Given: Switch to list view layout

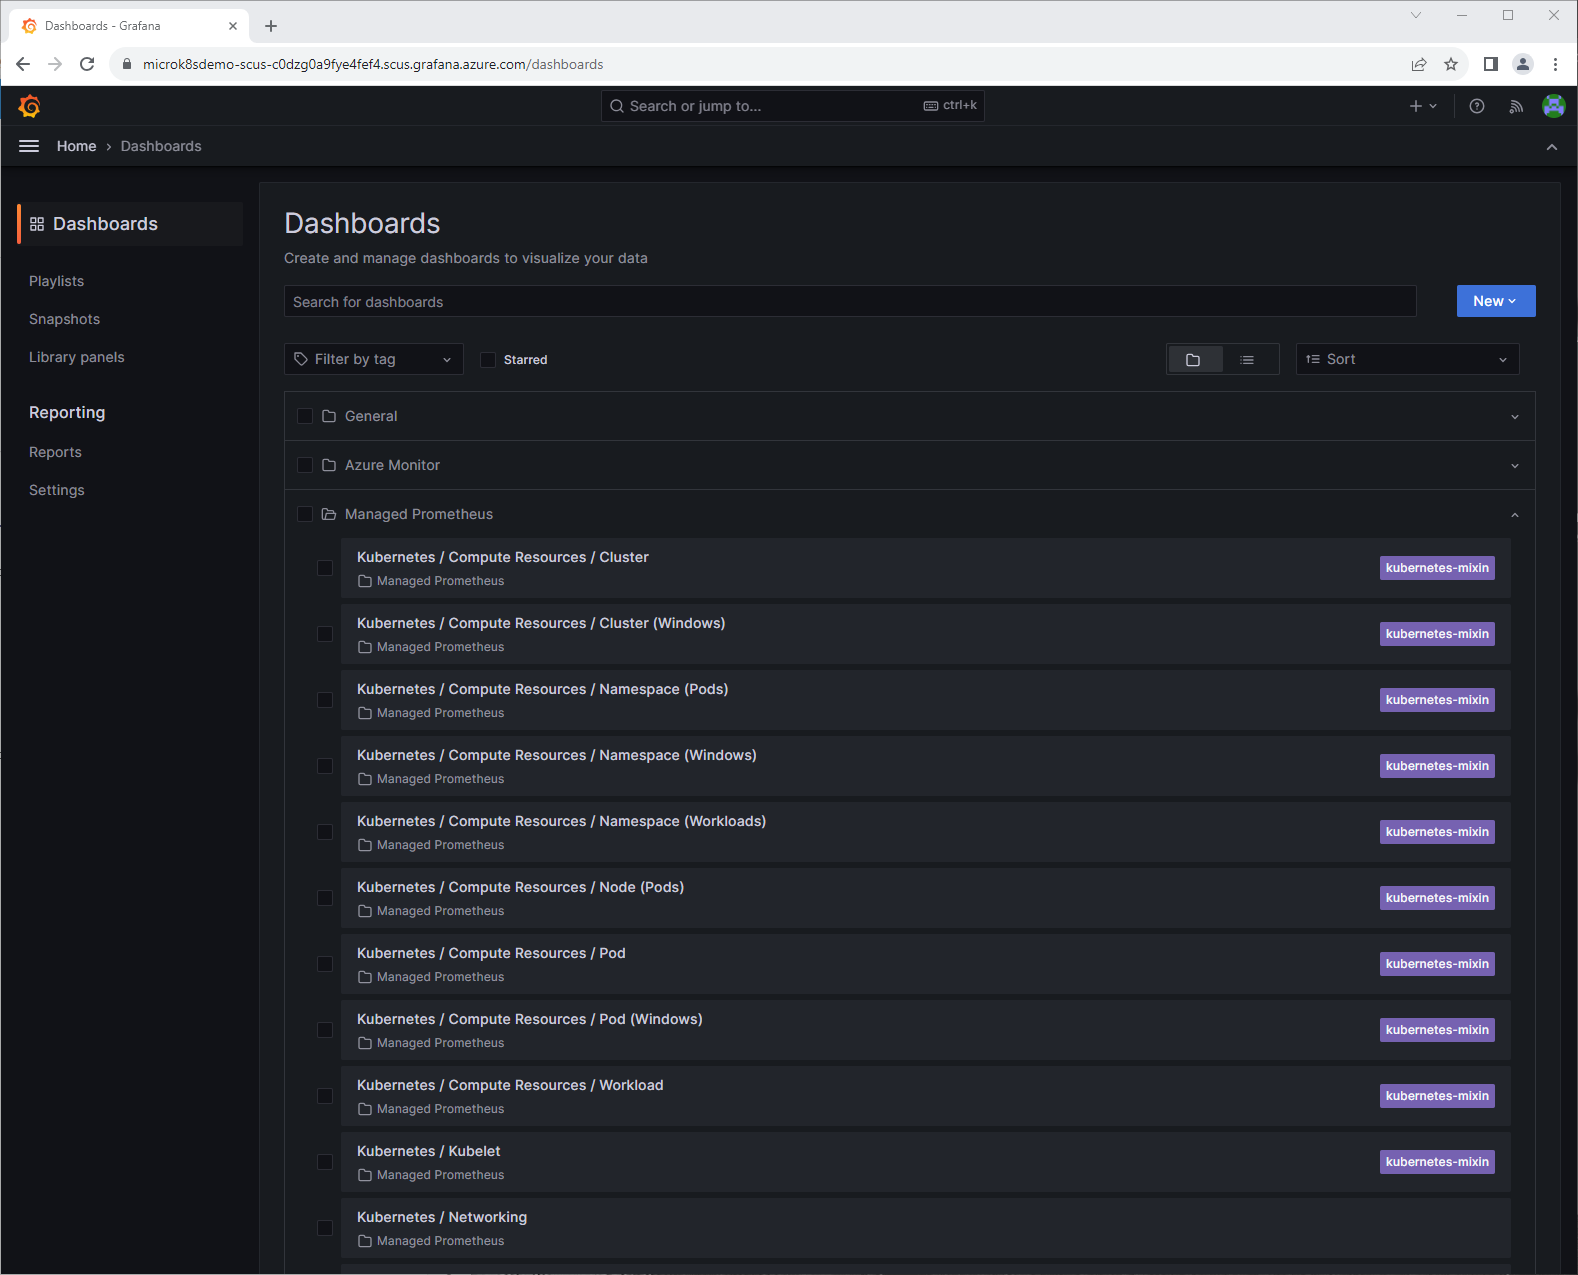Looking at the screenshot, I should 1247,360.
